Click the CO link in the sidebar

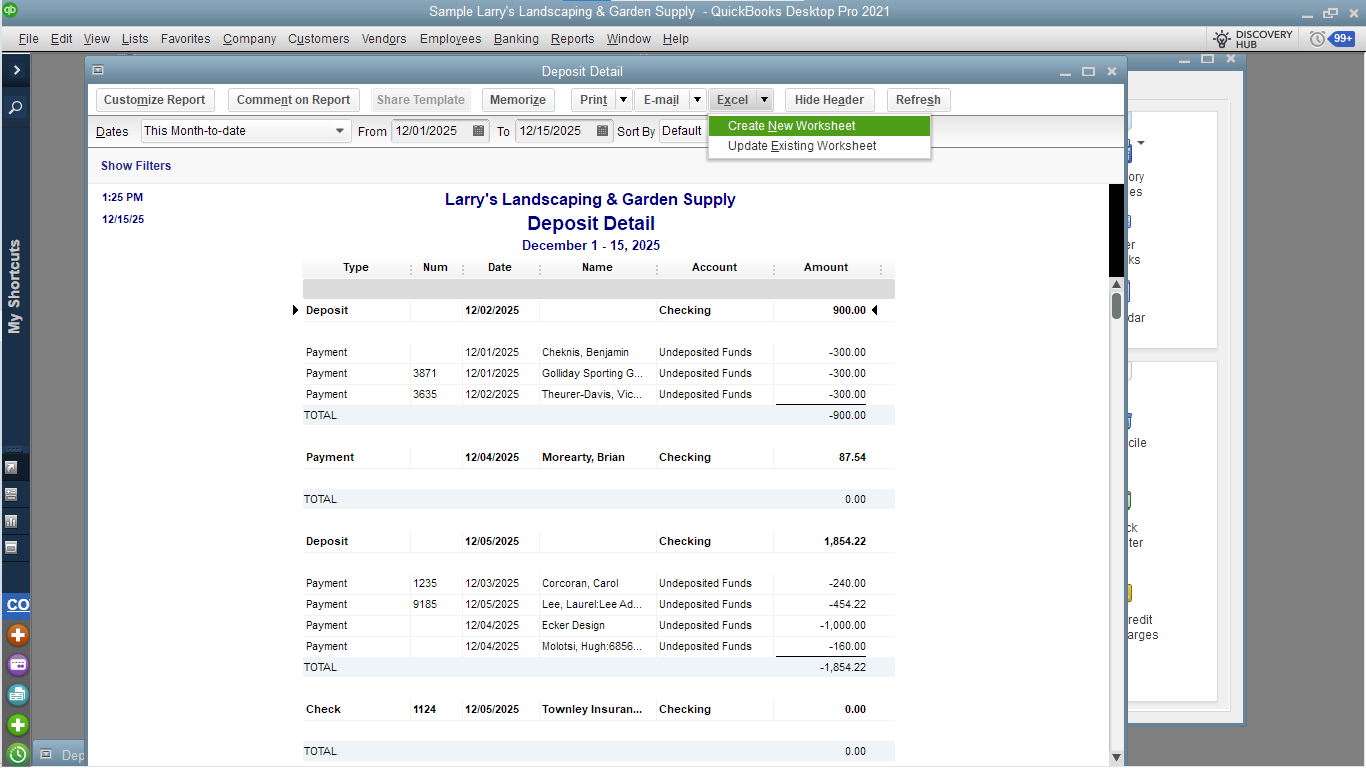tap(18, 605)
